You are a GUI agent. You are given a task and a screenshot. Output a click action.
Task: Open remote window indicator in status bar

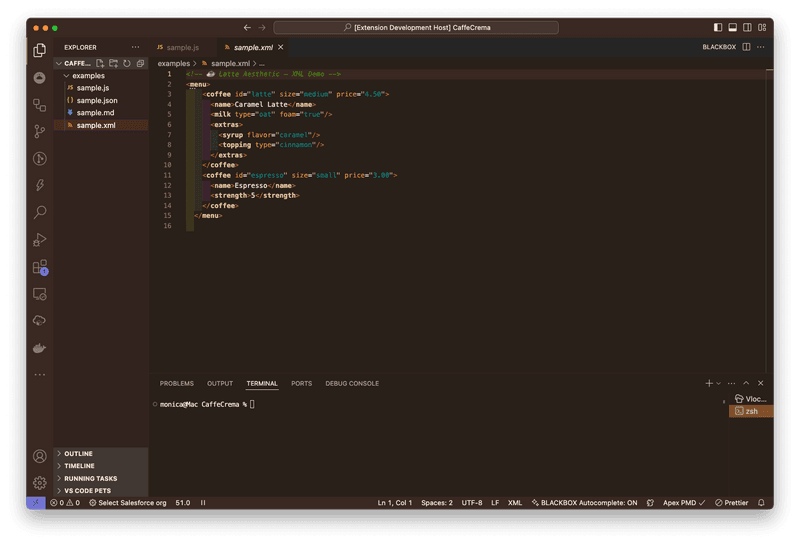tap(36, 503)
